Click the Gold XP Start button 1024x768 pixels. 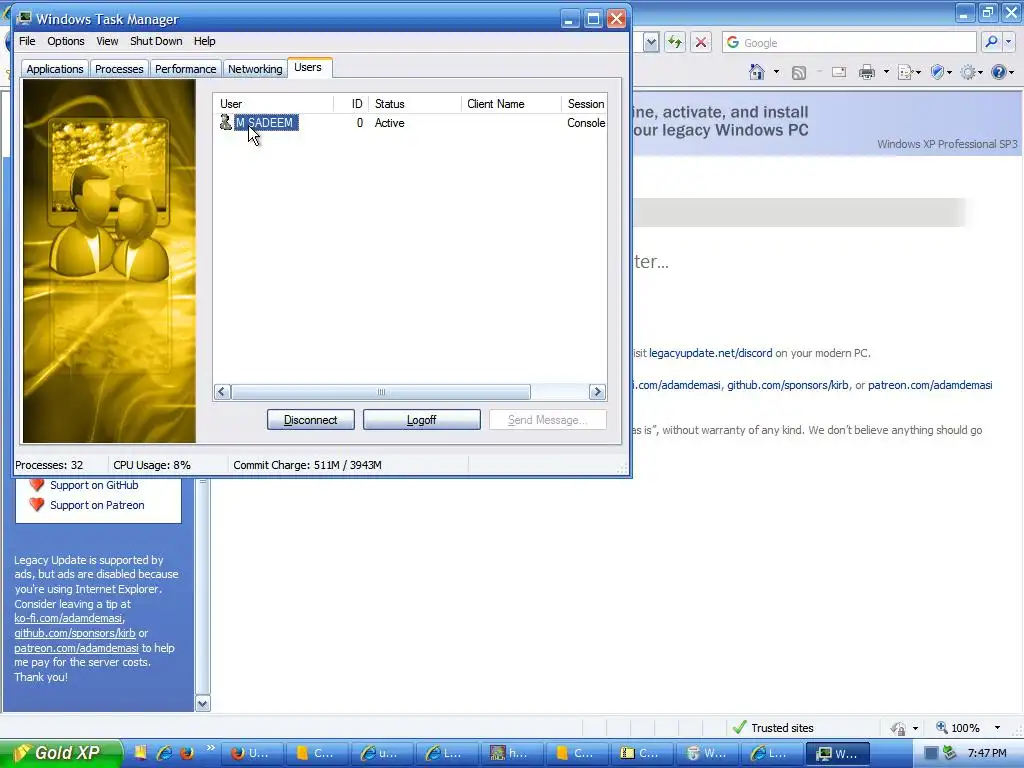pos(61,753)
